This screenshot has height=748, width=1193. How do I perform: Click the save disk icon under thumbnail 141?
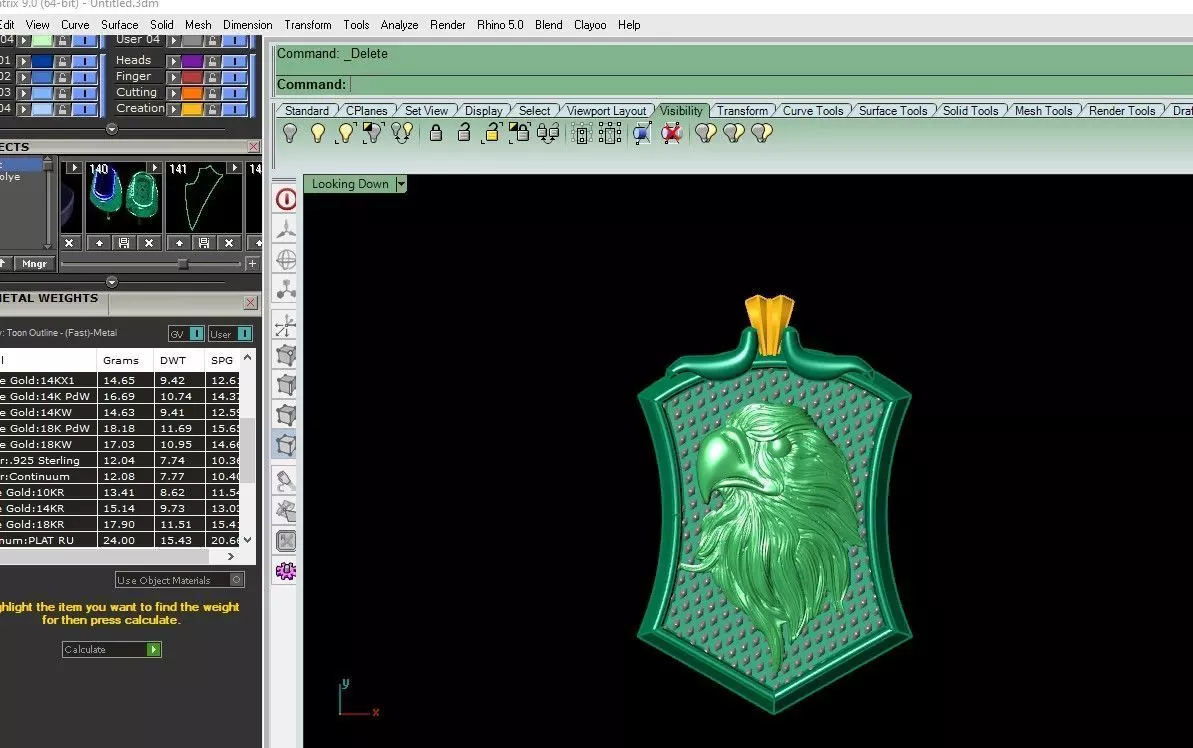203,243
